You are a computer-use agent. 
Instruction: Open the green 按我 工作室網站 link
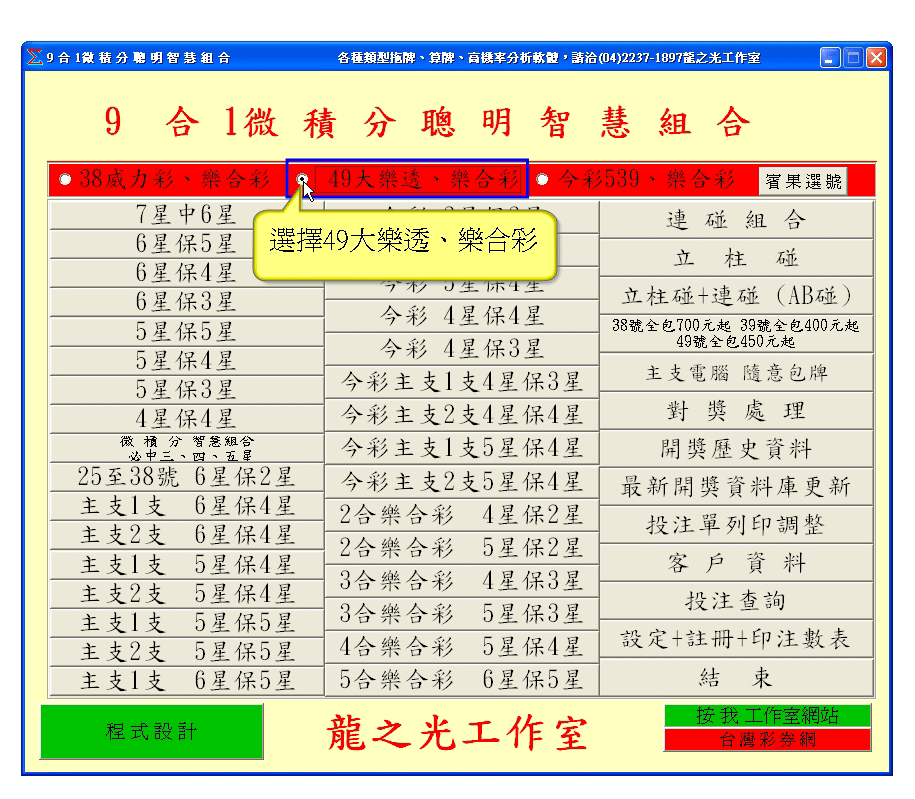[767, 716]
